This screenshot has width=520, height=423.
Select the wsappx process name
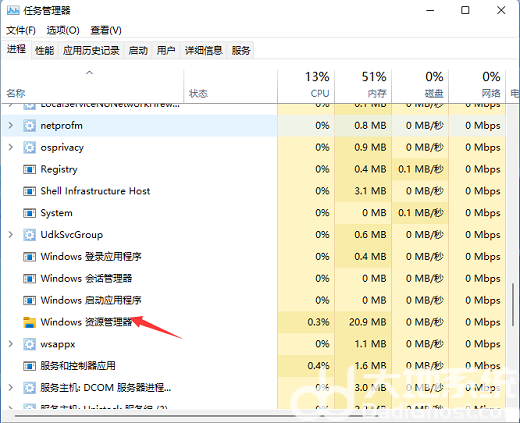point(58,344)
